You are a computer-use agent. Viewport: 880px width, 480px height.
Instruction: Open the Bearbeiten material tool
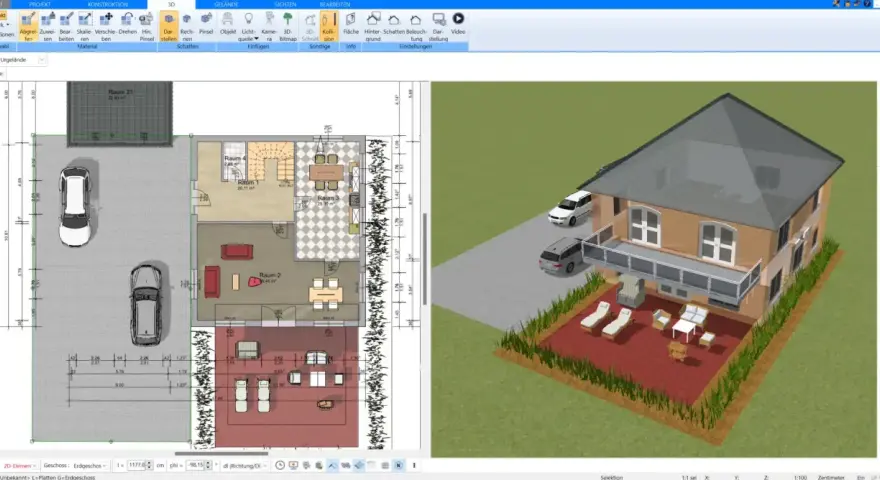[66, 26]
